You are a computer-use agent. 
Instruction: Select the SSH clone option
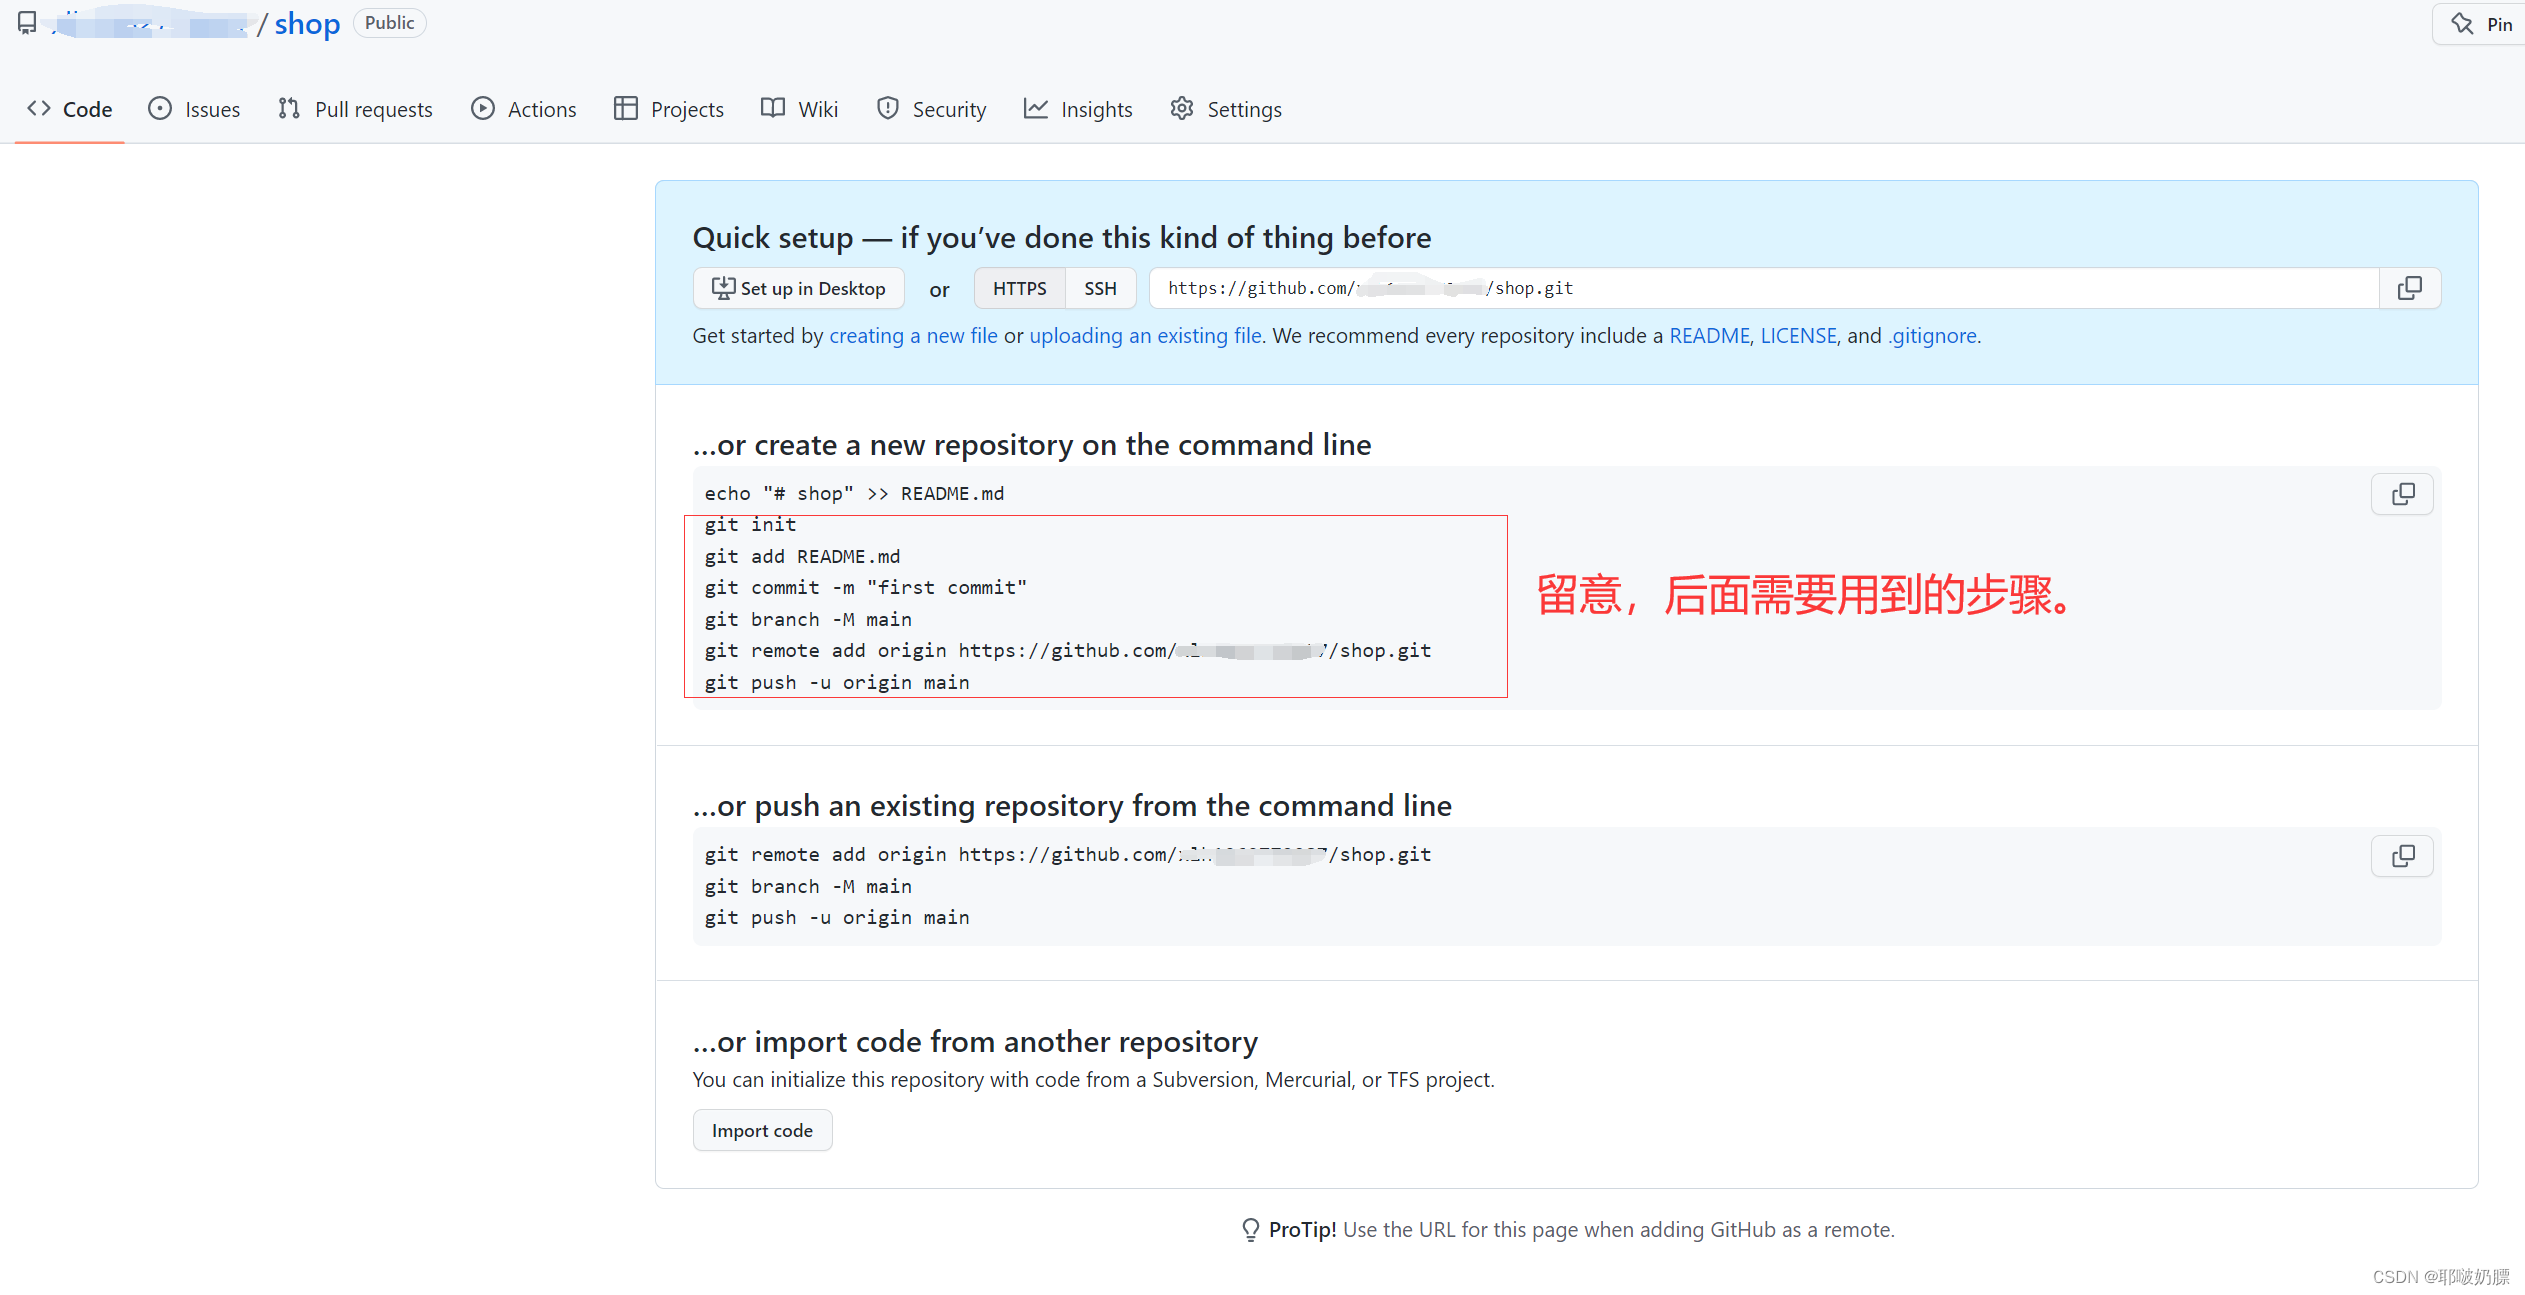(1100, 288)
